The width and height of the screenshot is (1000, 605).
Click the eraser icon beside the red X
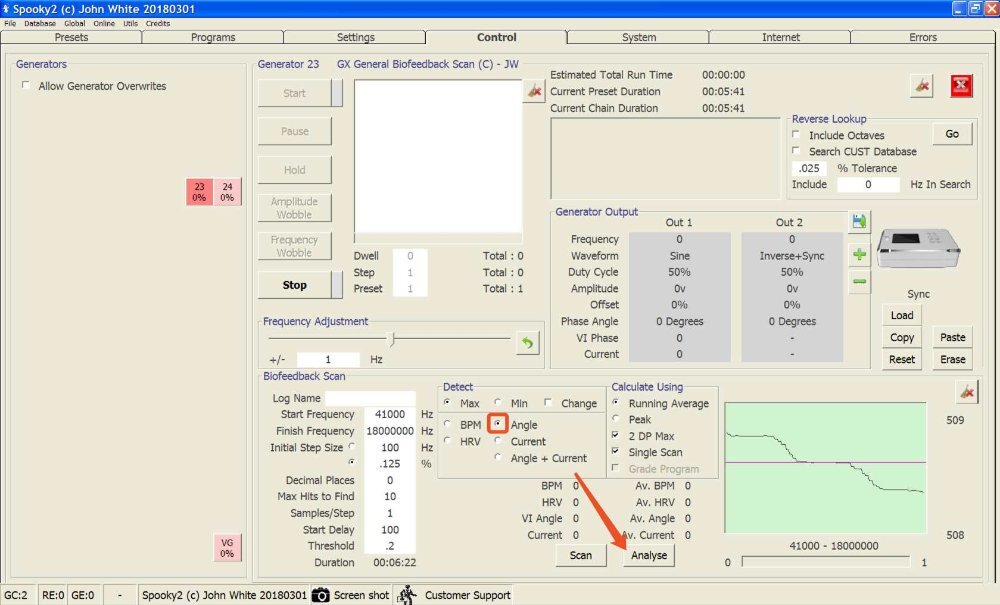click(x=922, y=85)
